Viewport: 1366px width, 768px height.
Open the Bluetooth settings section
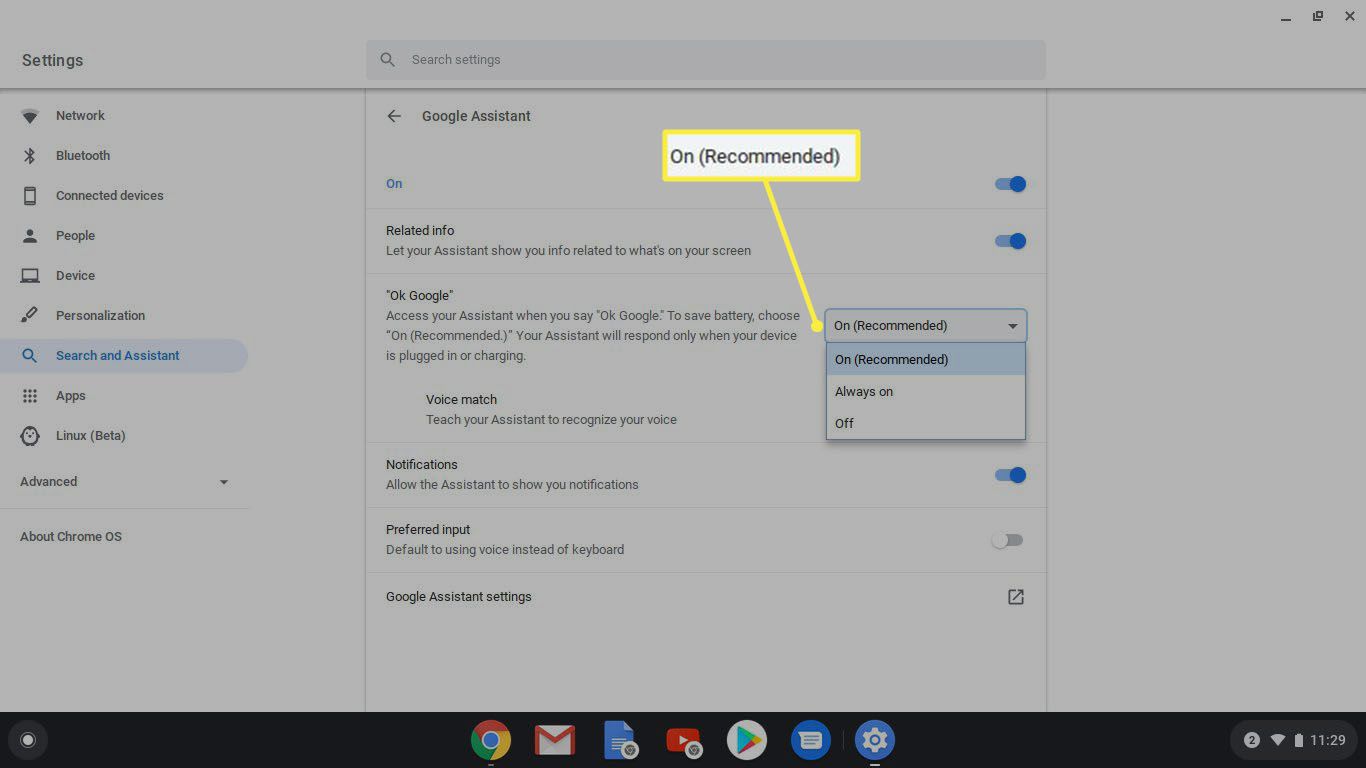pyautogui.click(x=124, y=156)
